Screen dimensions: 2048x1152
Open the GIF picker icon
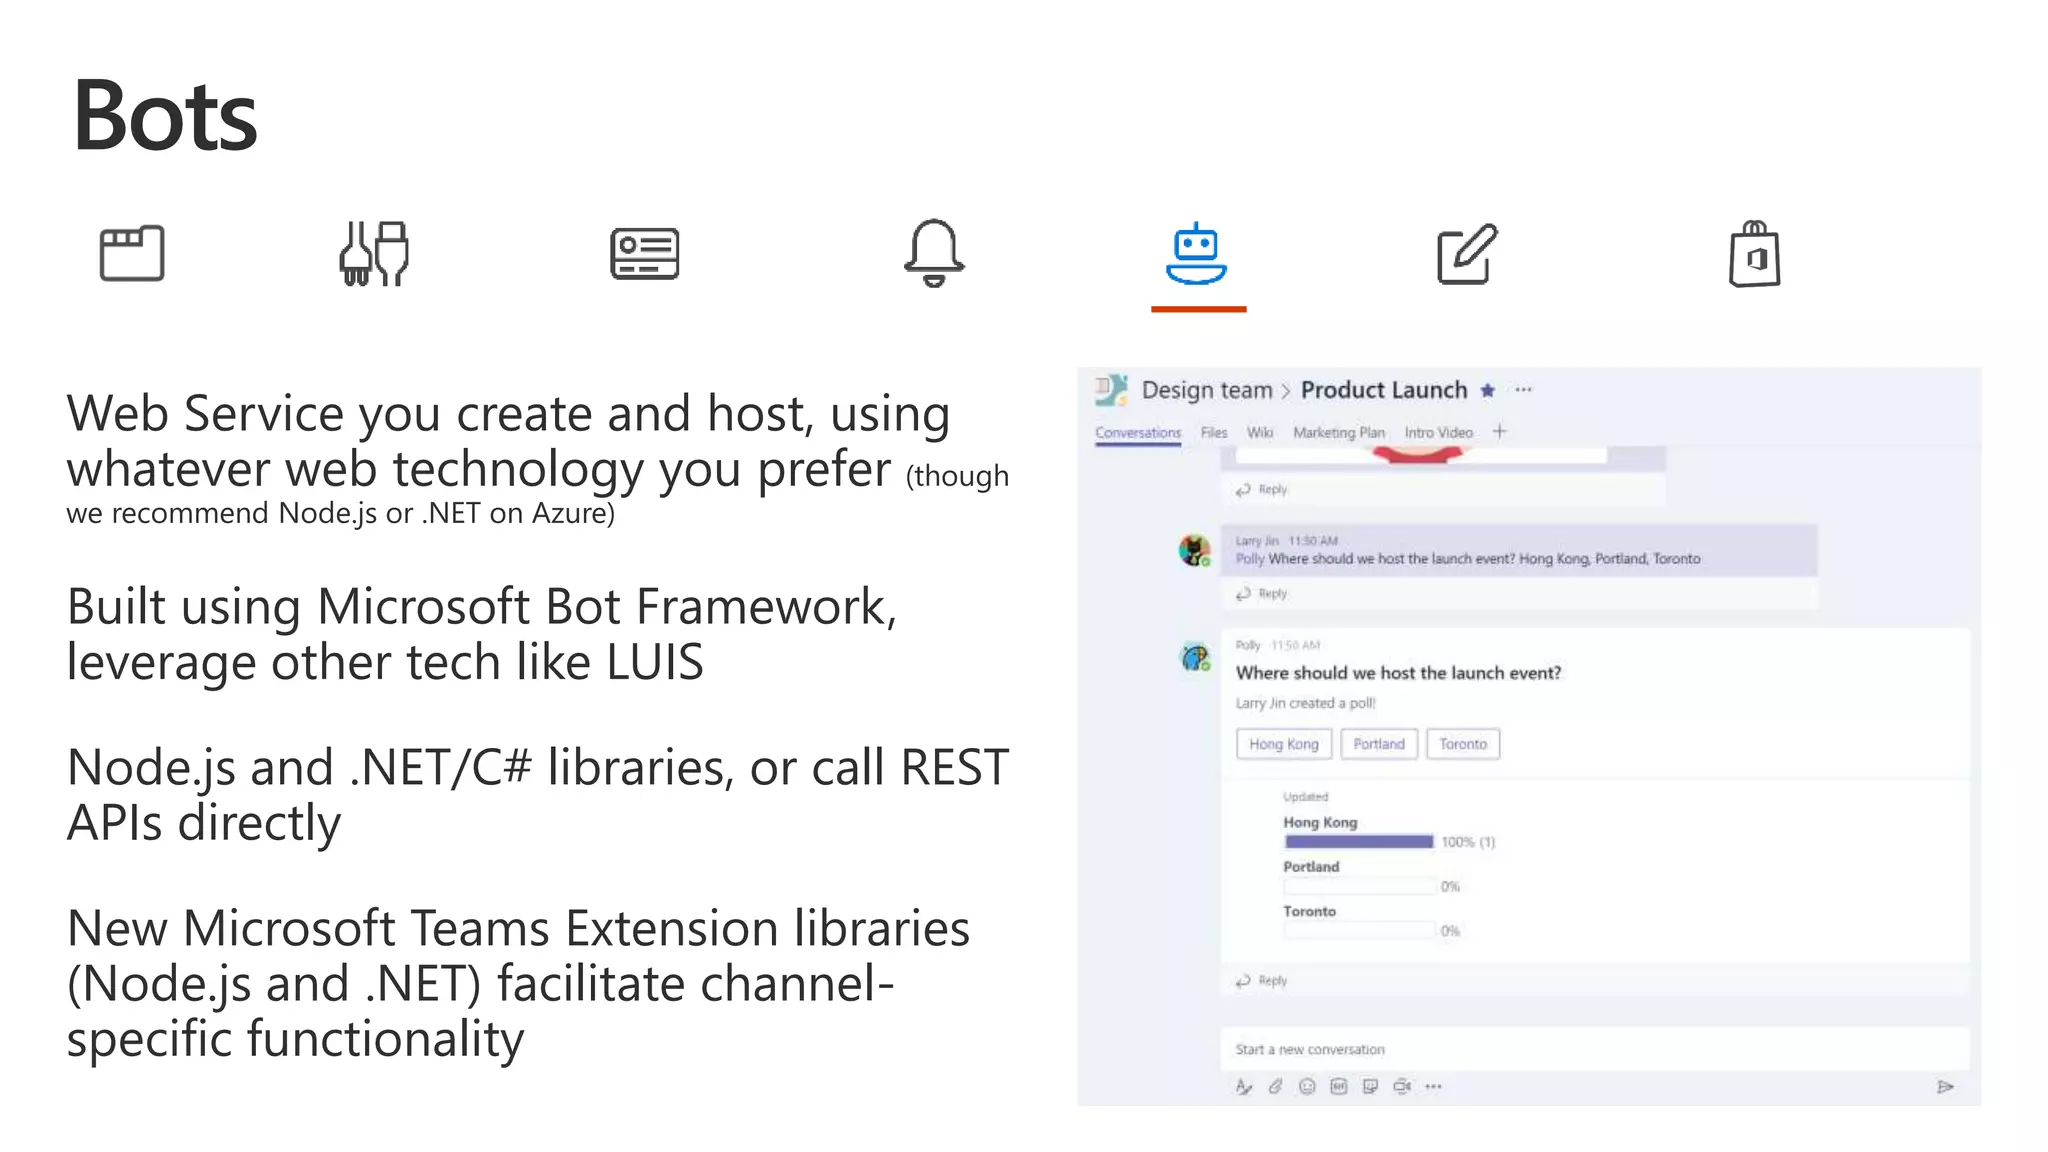(x=1339, y=1087)
